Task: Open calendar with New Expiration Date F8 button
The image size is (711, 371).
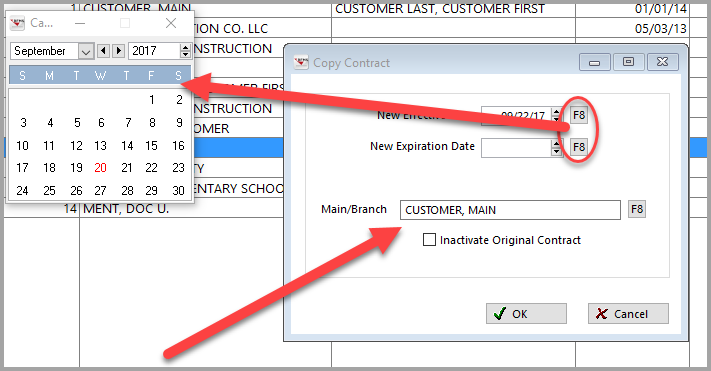Action: click(x=579, y=147)
